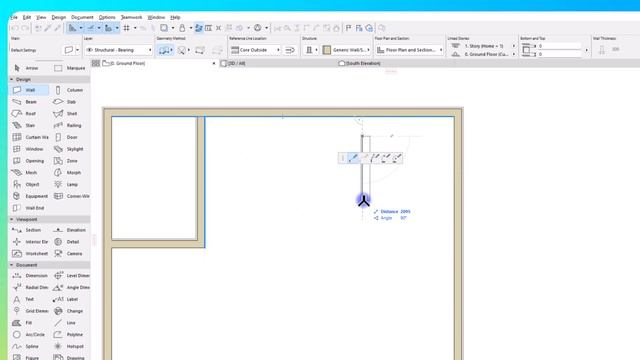Collapse the Design toolbox section
Screen dimensions: 640x360
pos(12,80)
